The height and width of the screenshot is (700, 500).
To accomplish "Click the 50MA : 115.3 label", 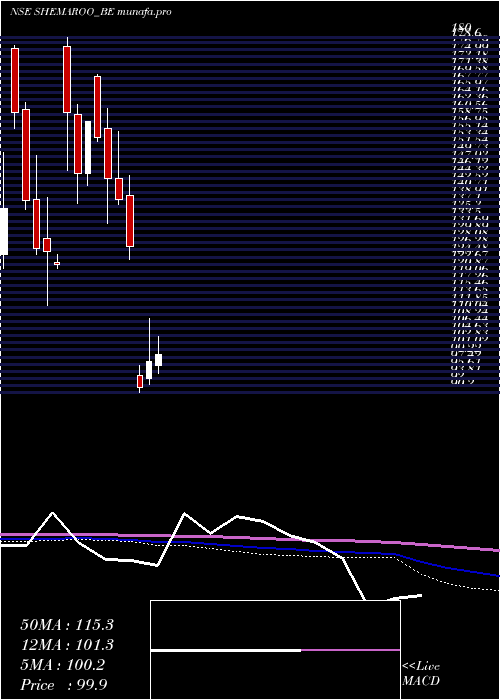I will [67, 625].
